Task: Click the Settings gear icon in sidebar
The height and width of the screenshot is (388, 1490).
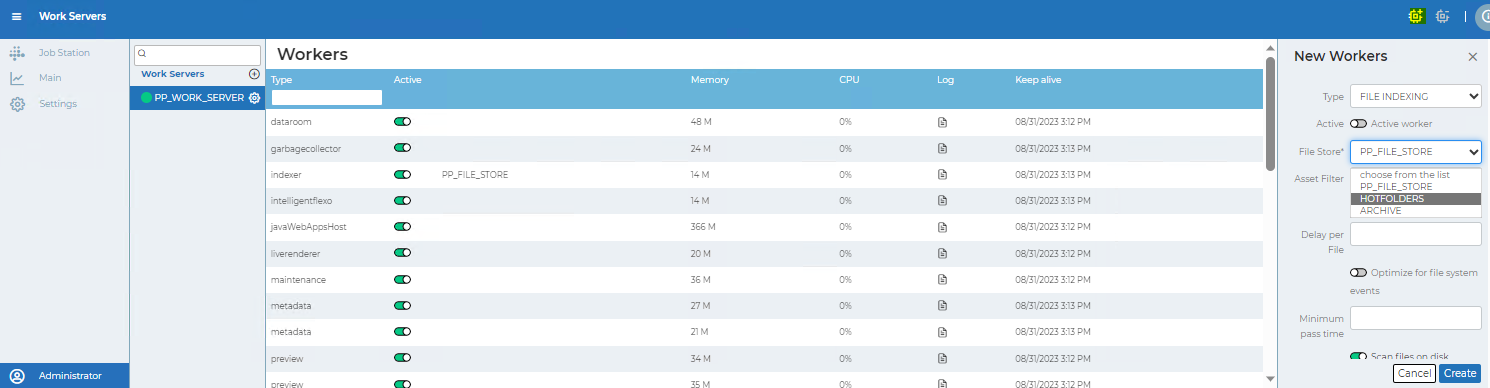Action: [17, 104]
